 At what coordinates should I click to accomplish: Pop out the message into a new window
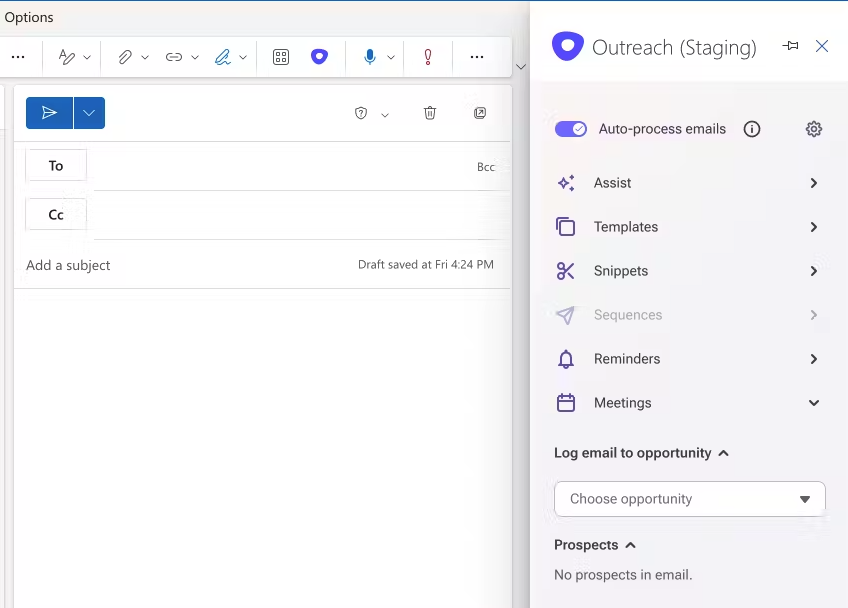[x=480, y=113]
